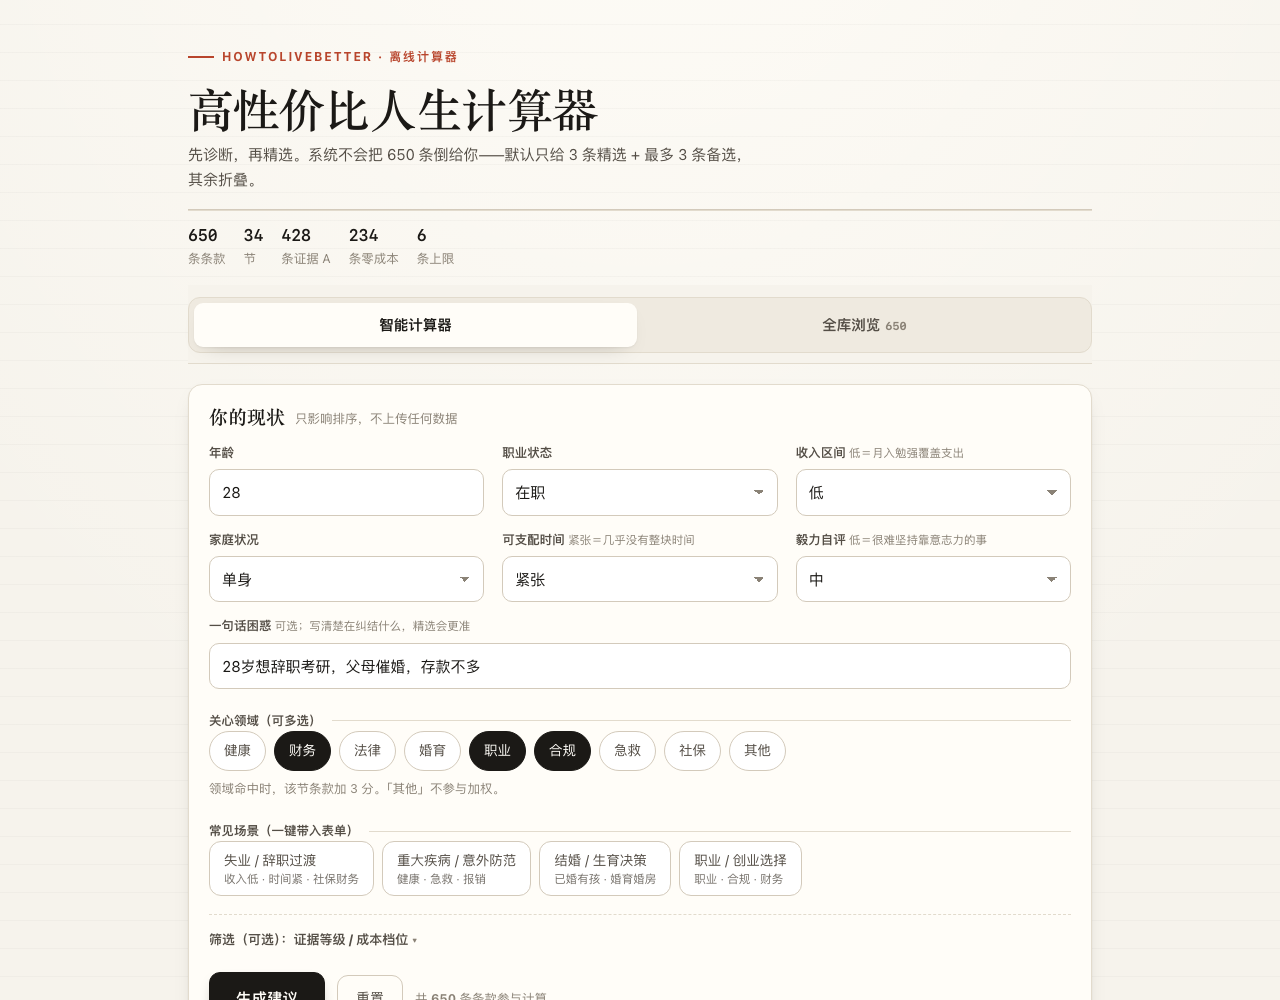Screen dimensions: 1280x1000
Task: Open the 全库浏览 650 tab
Action: coord(864,325)
